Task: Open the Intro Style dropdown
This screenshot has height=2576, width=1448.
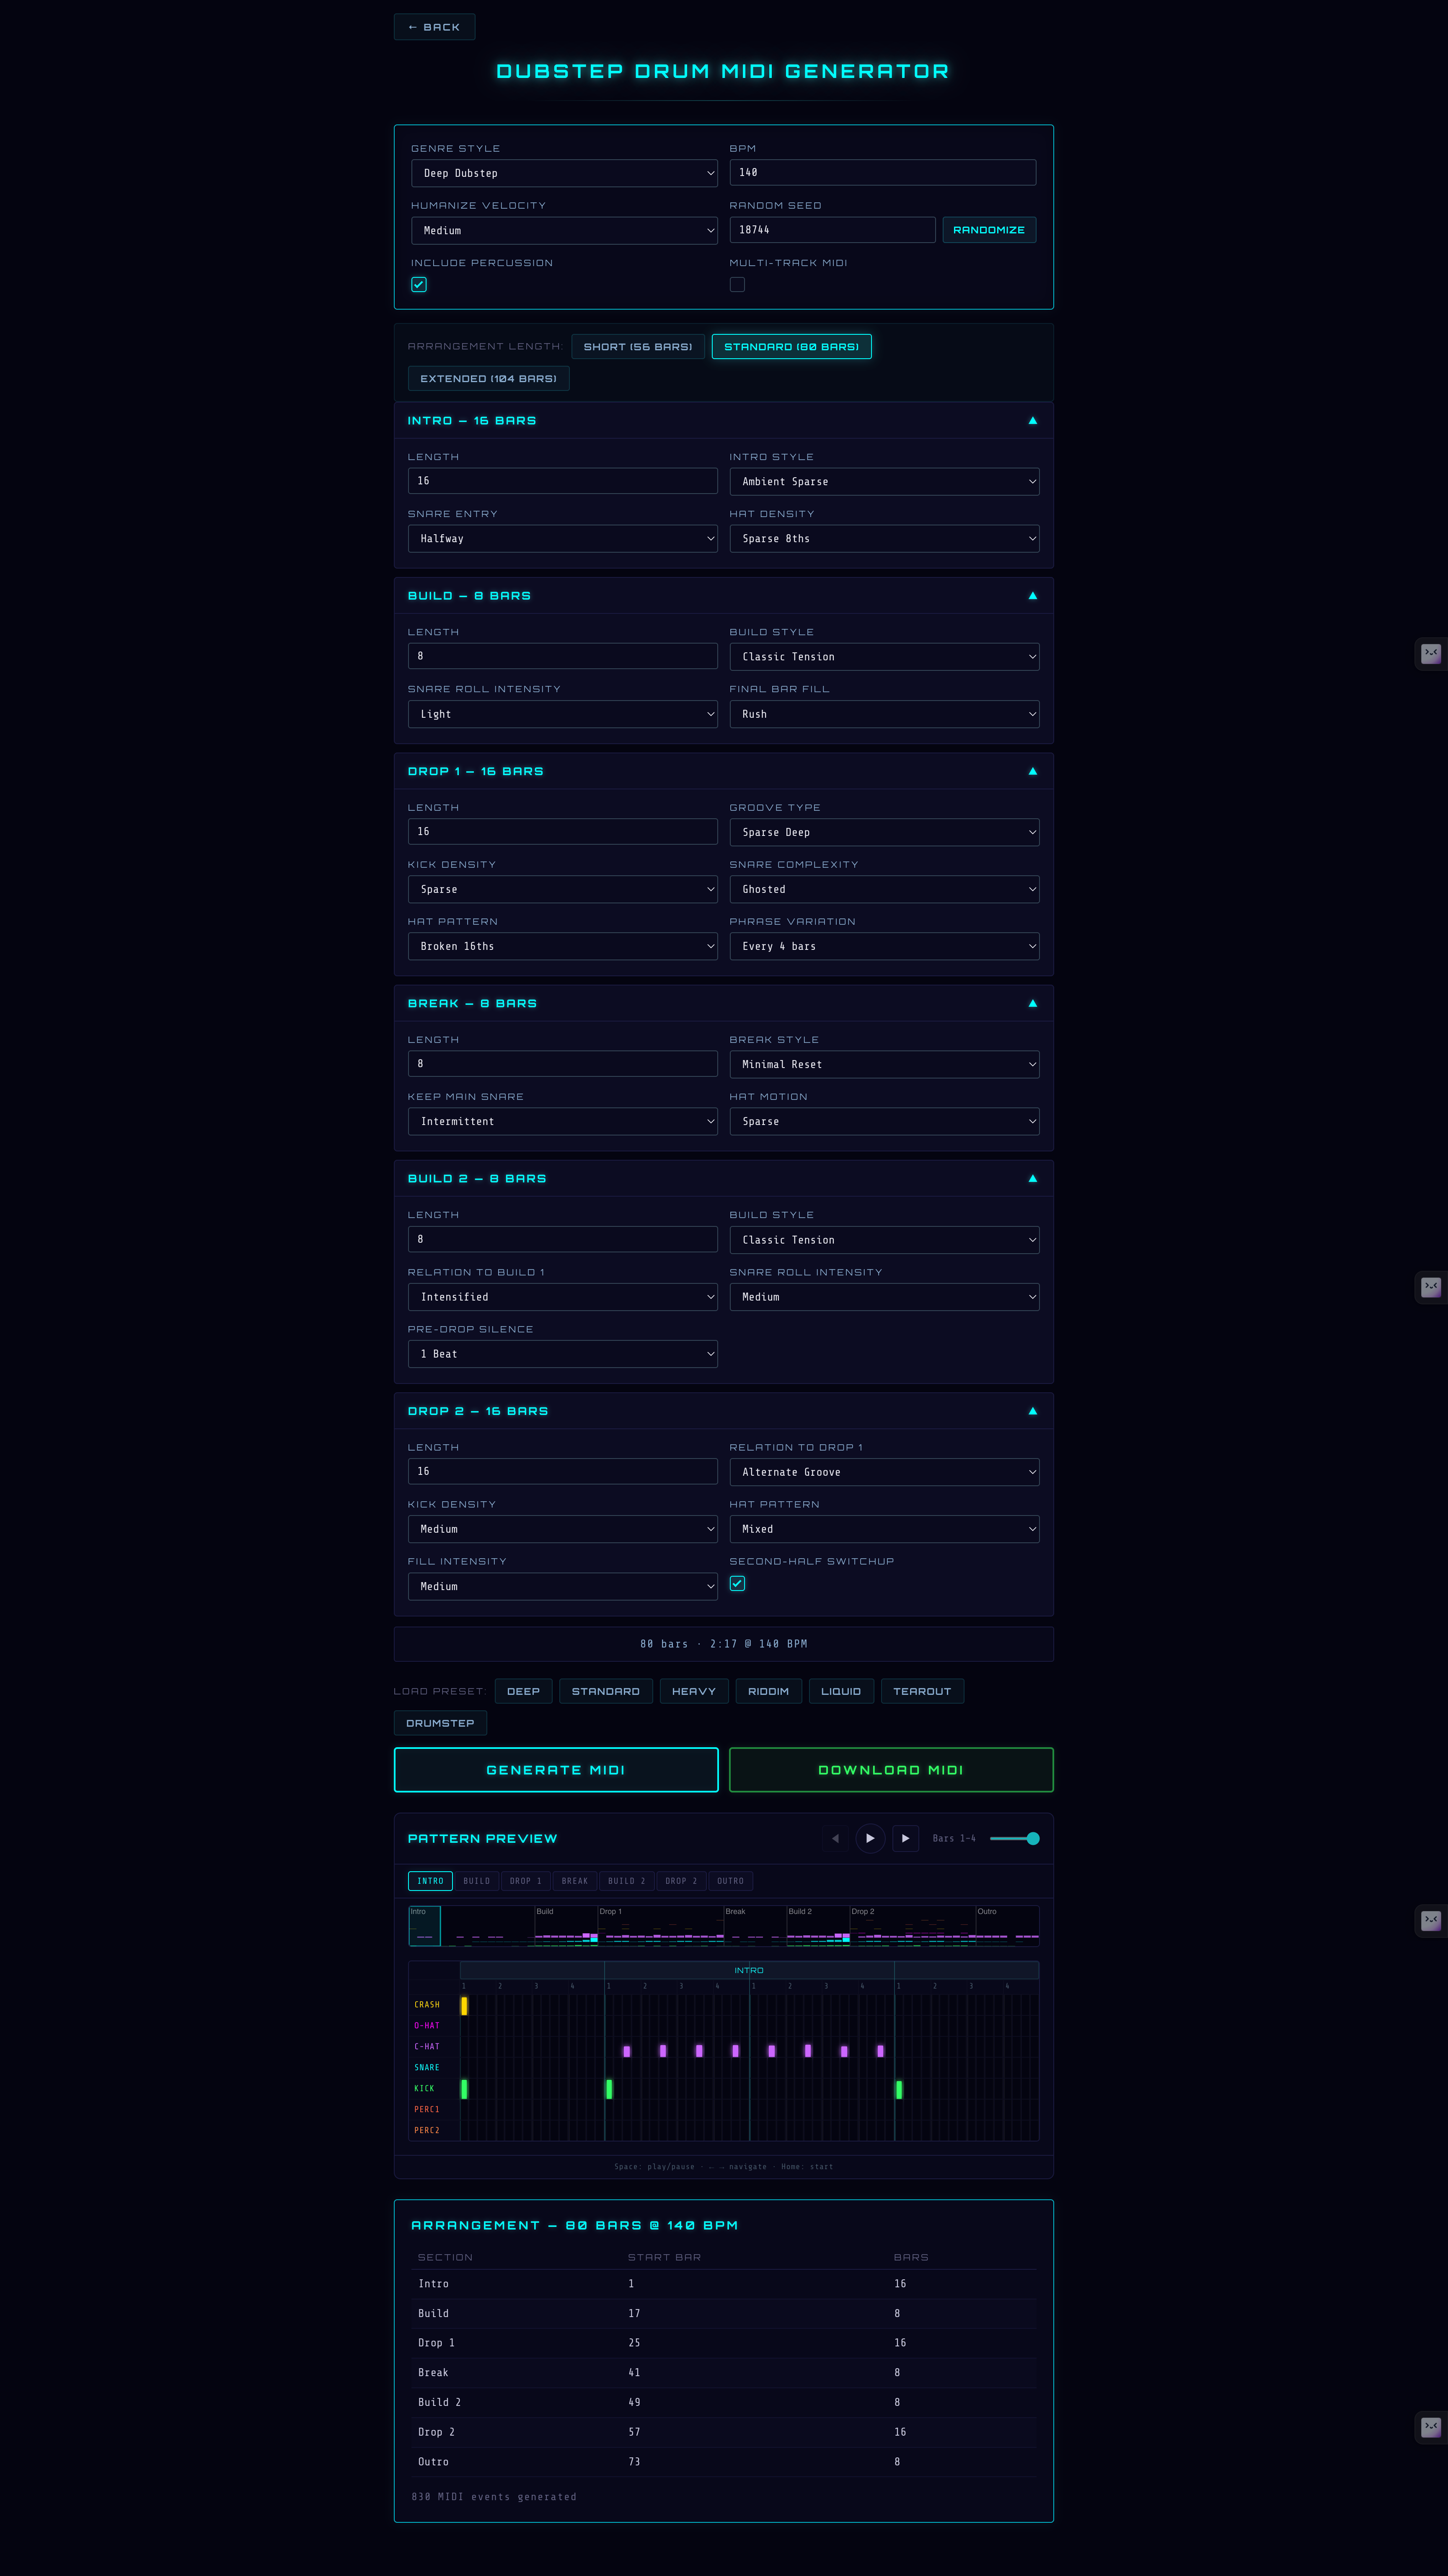Action: (884, 482)
